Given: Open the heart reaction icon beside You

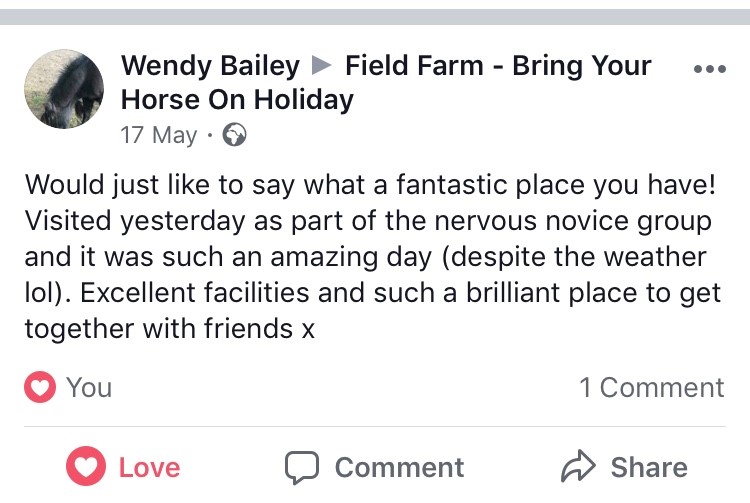Looking at the screenshot, I should coord(40,387).
